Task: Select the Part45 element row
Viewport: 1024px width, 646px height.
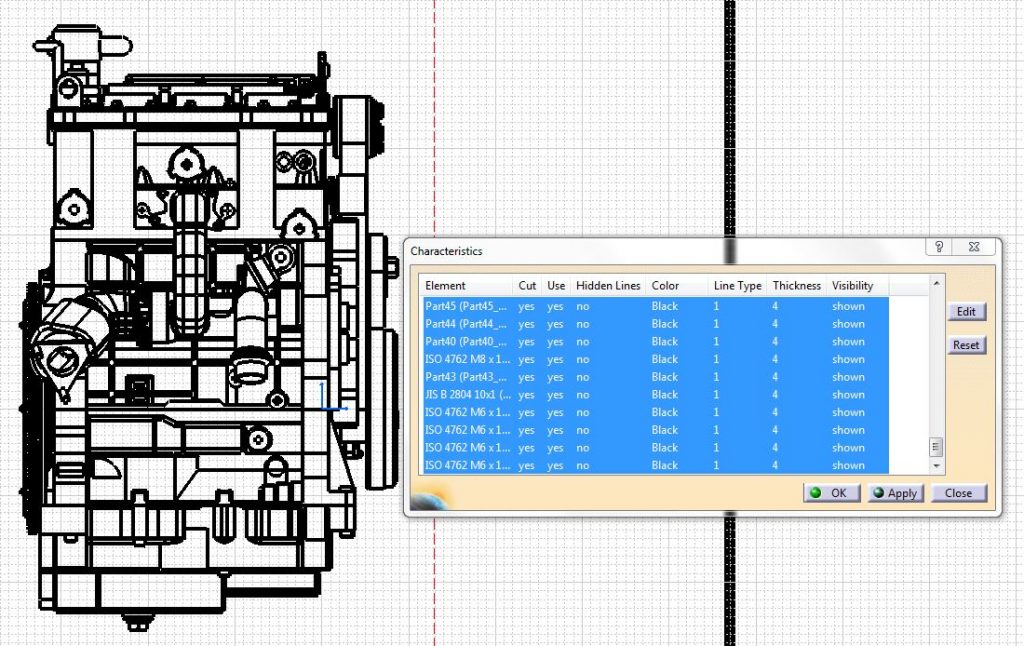Action: point(465,305)
